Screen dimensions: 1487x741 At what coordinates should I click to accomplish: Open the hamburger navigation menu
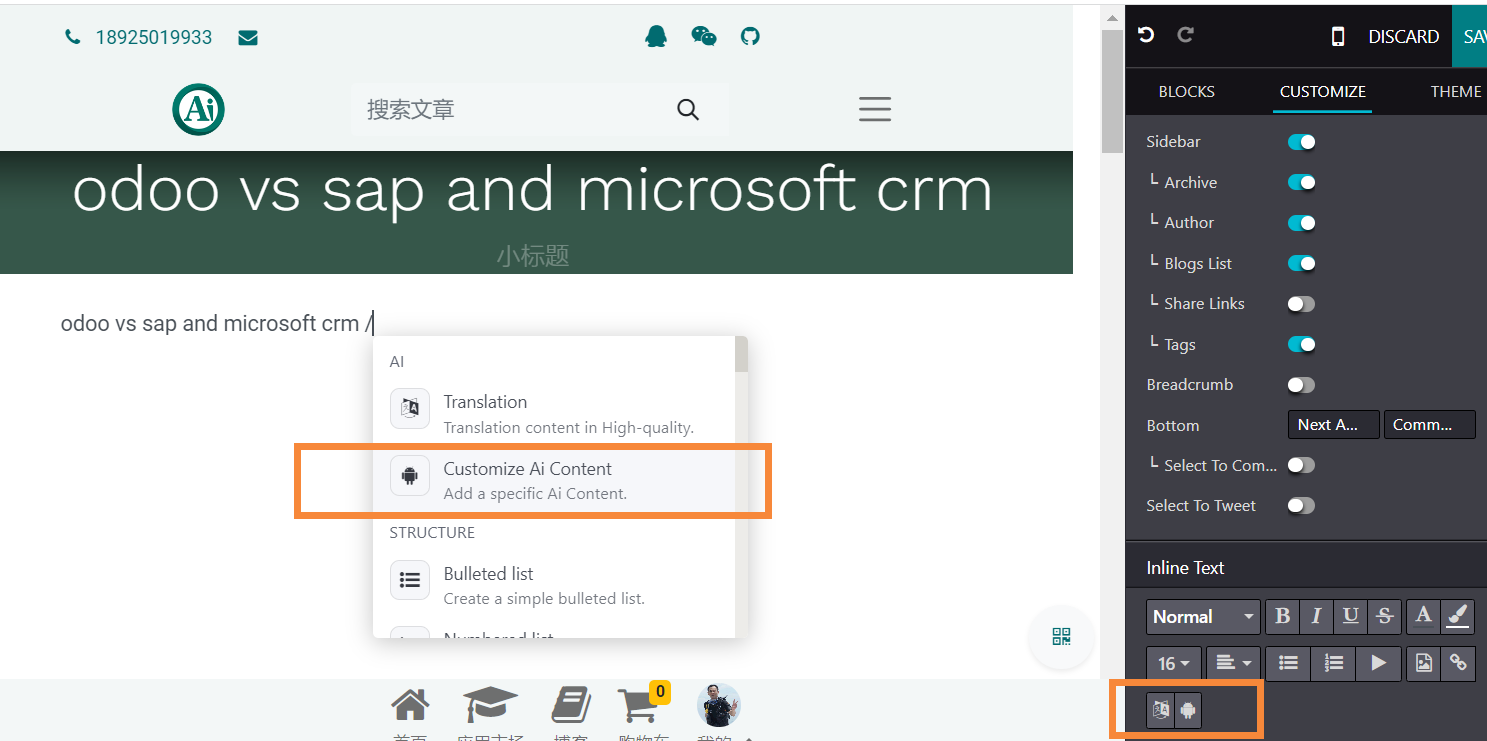(875, 109)
